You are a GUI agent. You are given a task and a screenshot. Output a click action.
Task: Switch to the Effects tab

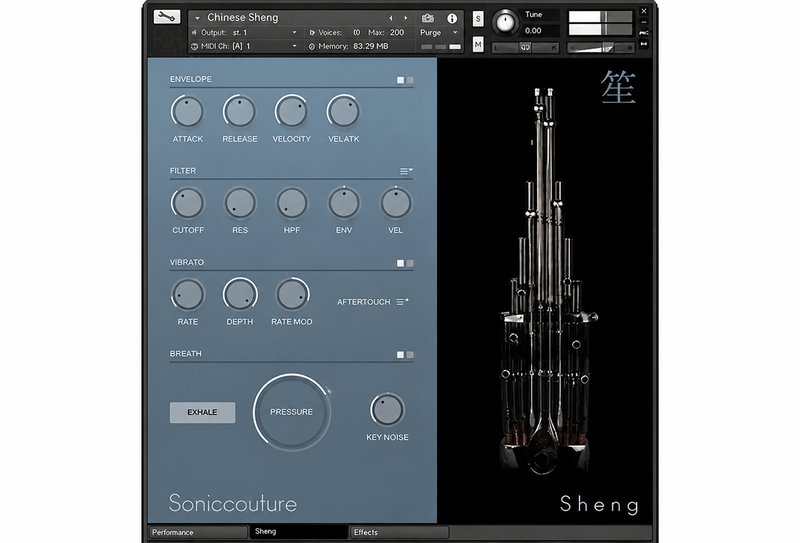point(398,532)
